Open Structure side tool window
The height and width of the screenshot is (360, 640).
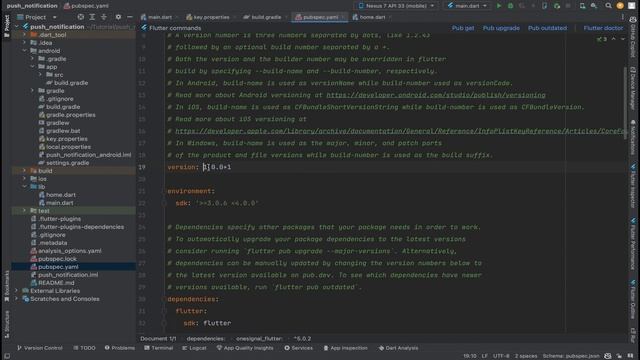click(x=6, y=324)
